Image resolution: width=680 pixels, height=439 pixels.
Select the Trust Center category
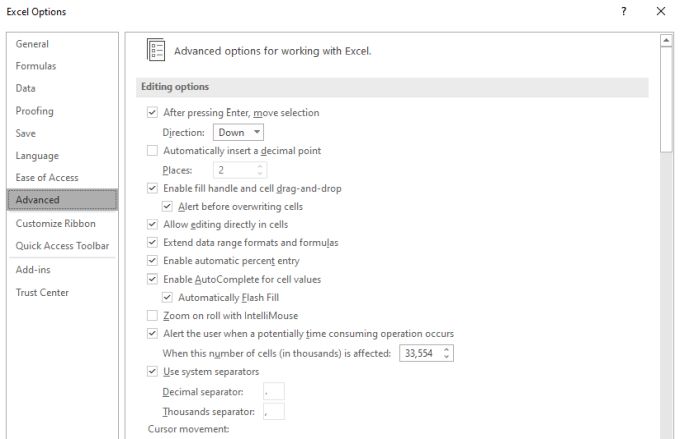click(43, 292)
